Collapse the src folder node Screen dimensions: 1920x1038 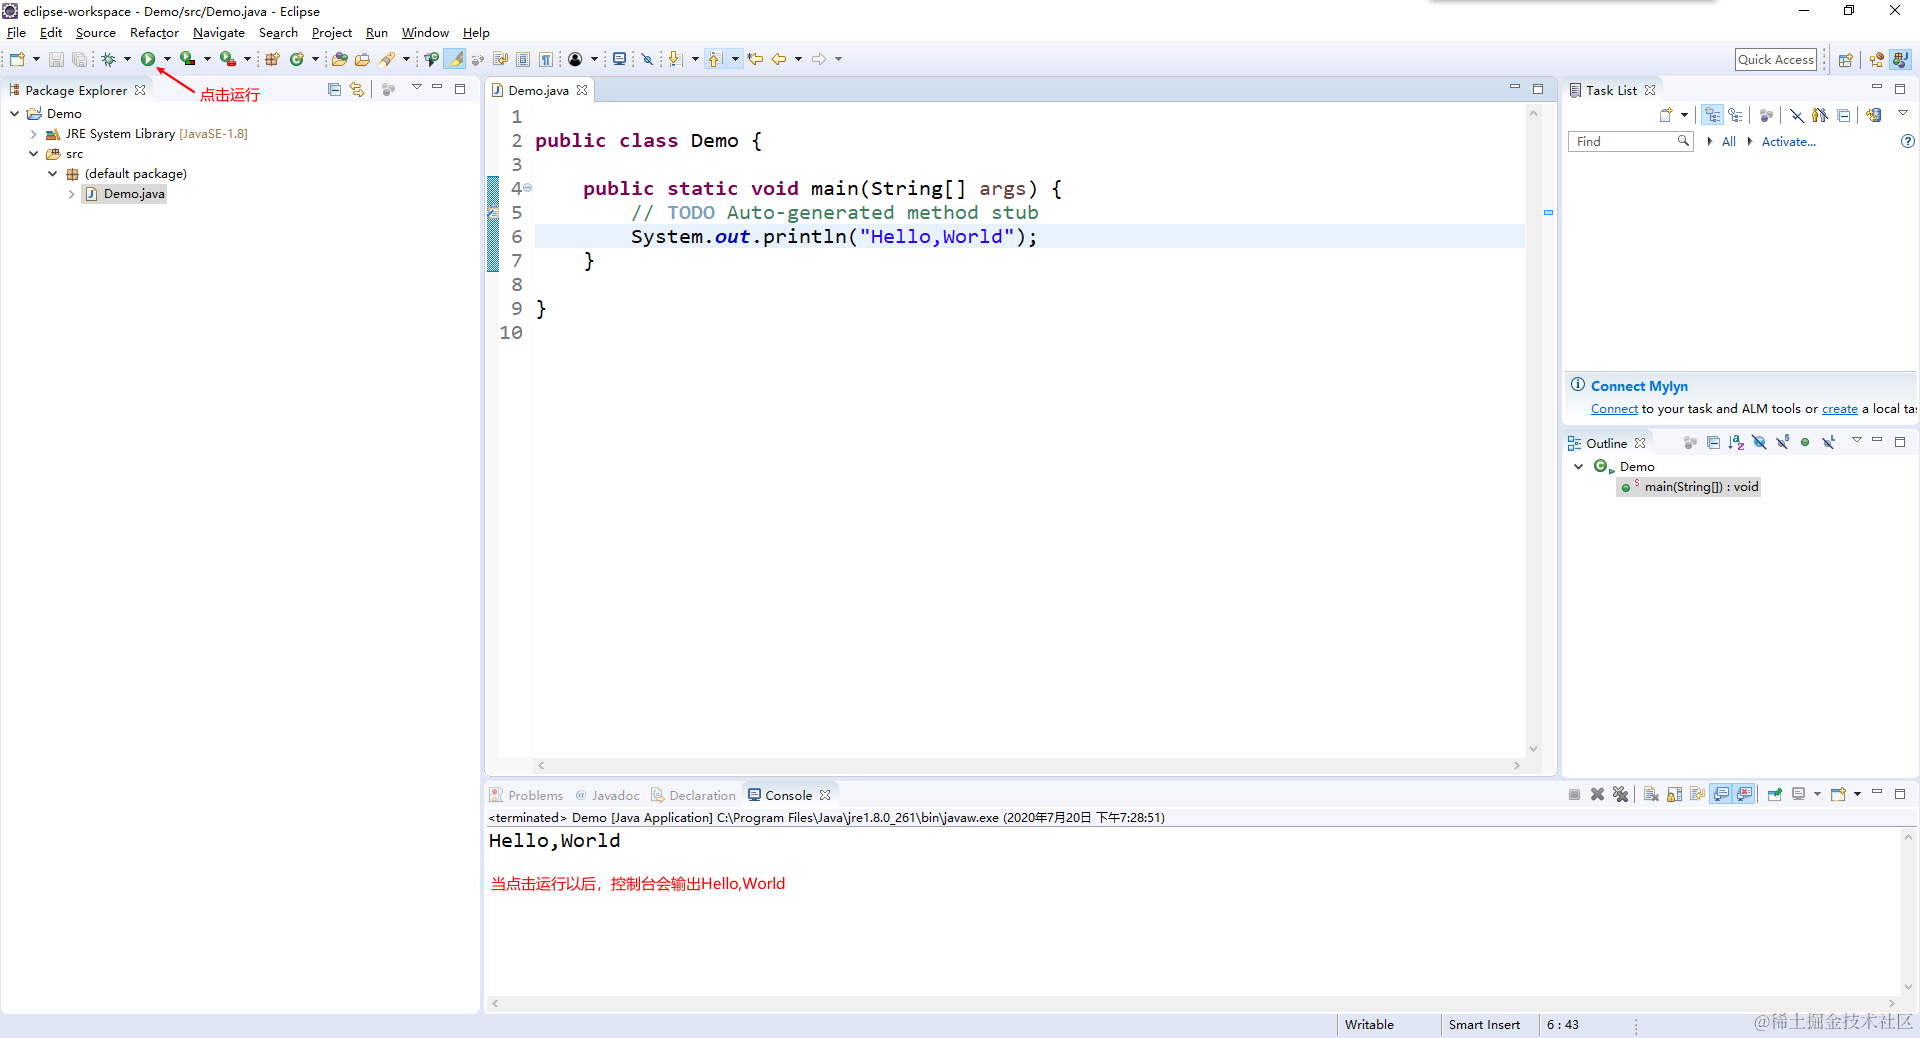point(34,154)
